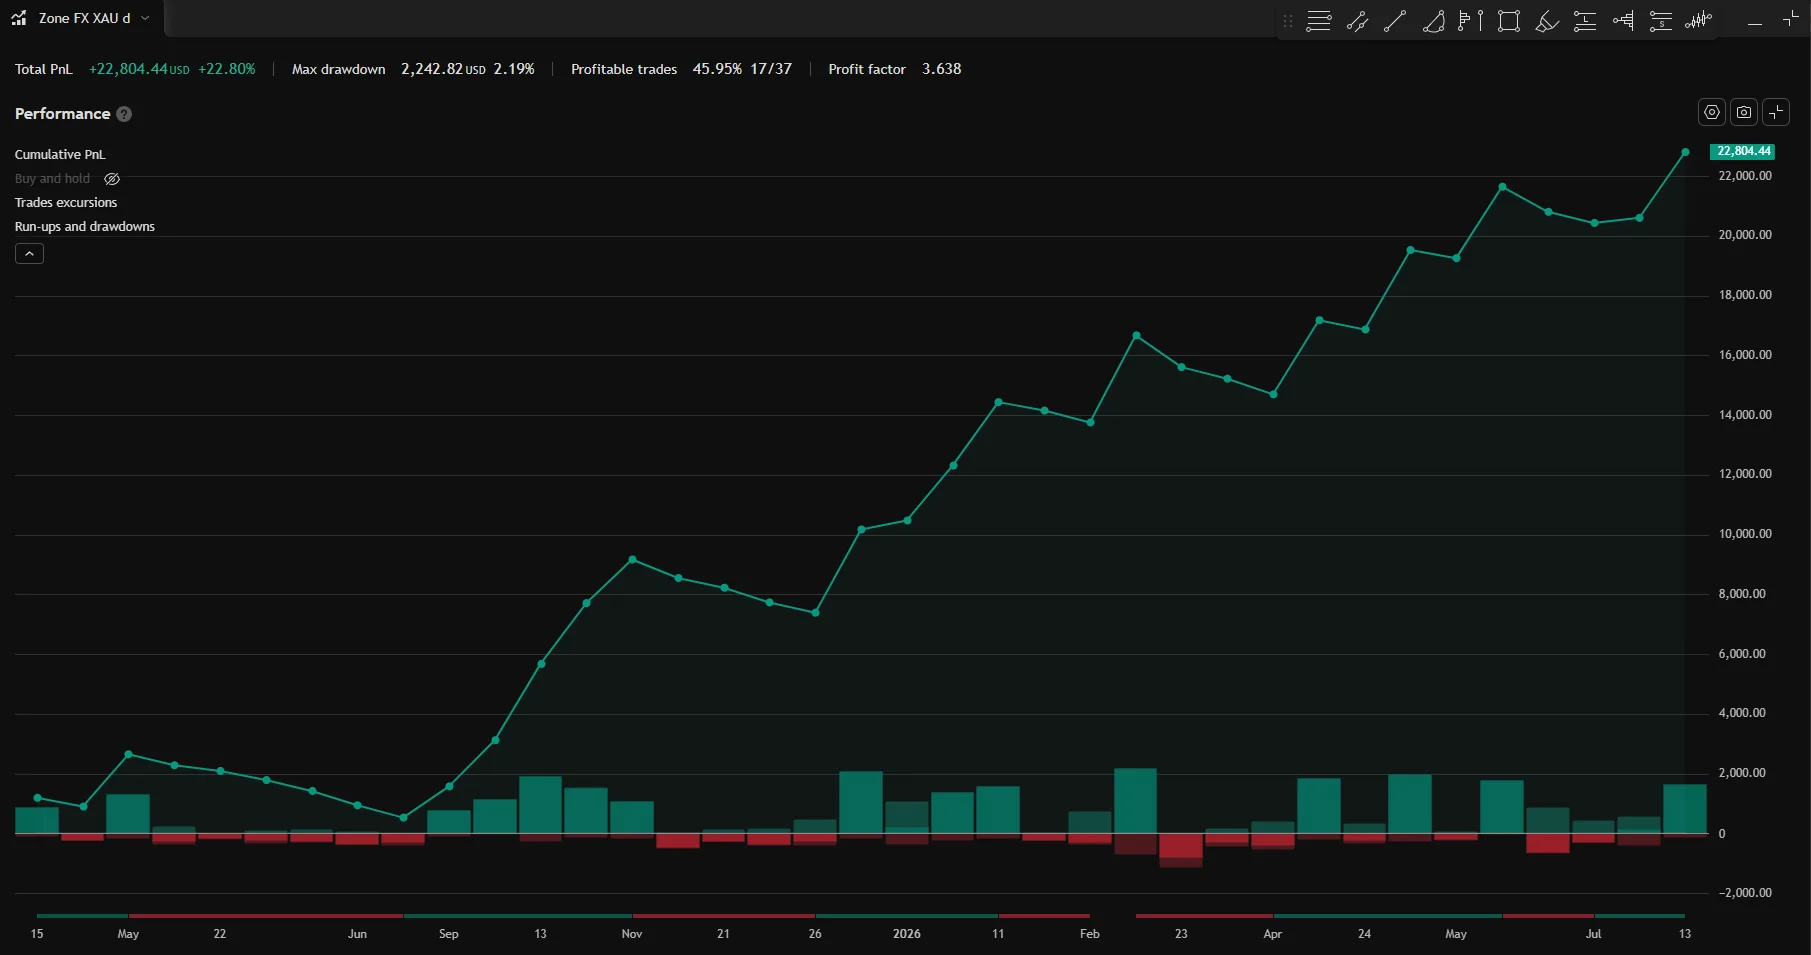This screenshot has width=1811, height=955.
Task: Click the 22,804.44 price label tag
Action: pos(1743,151)
